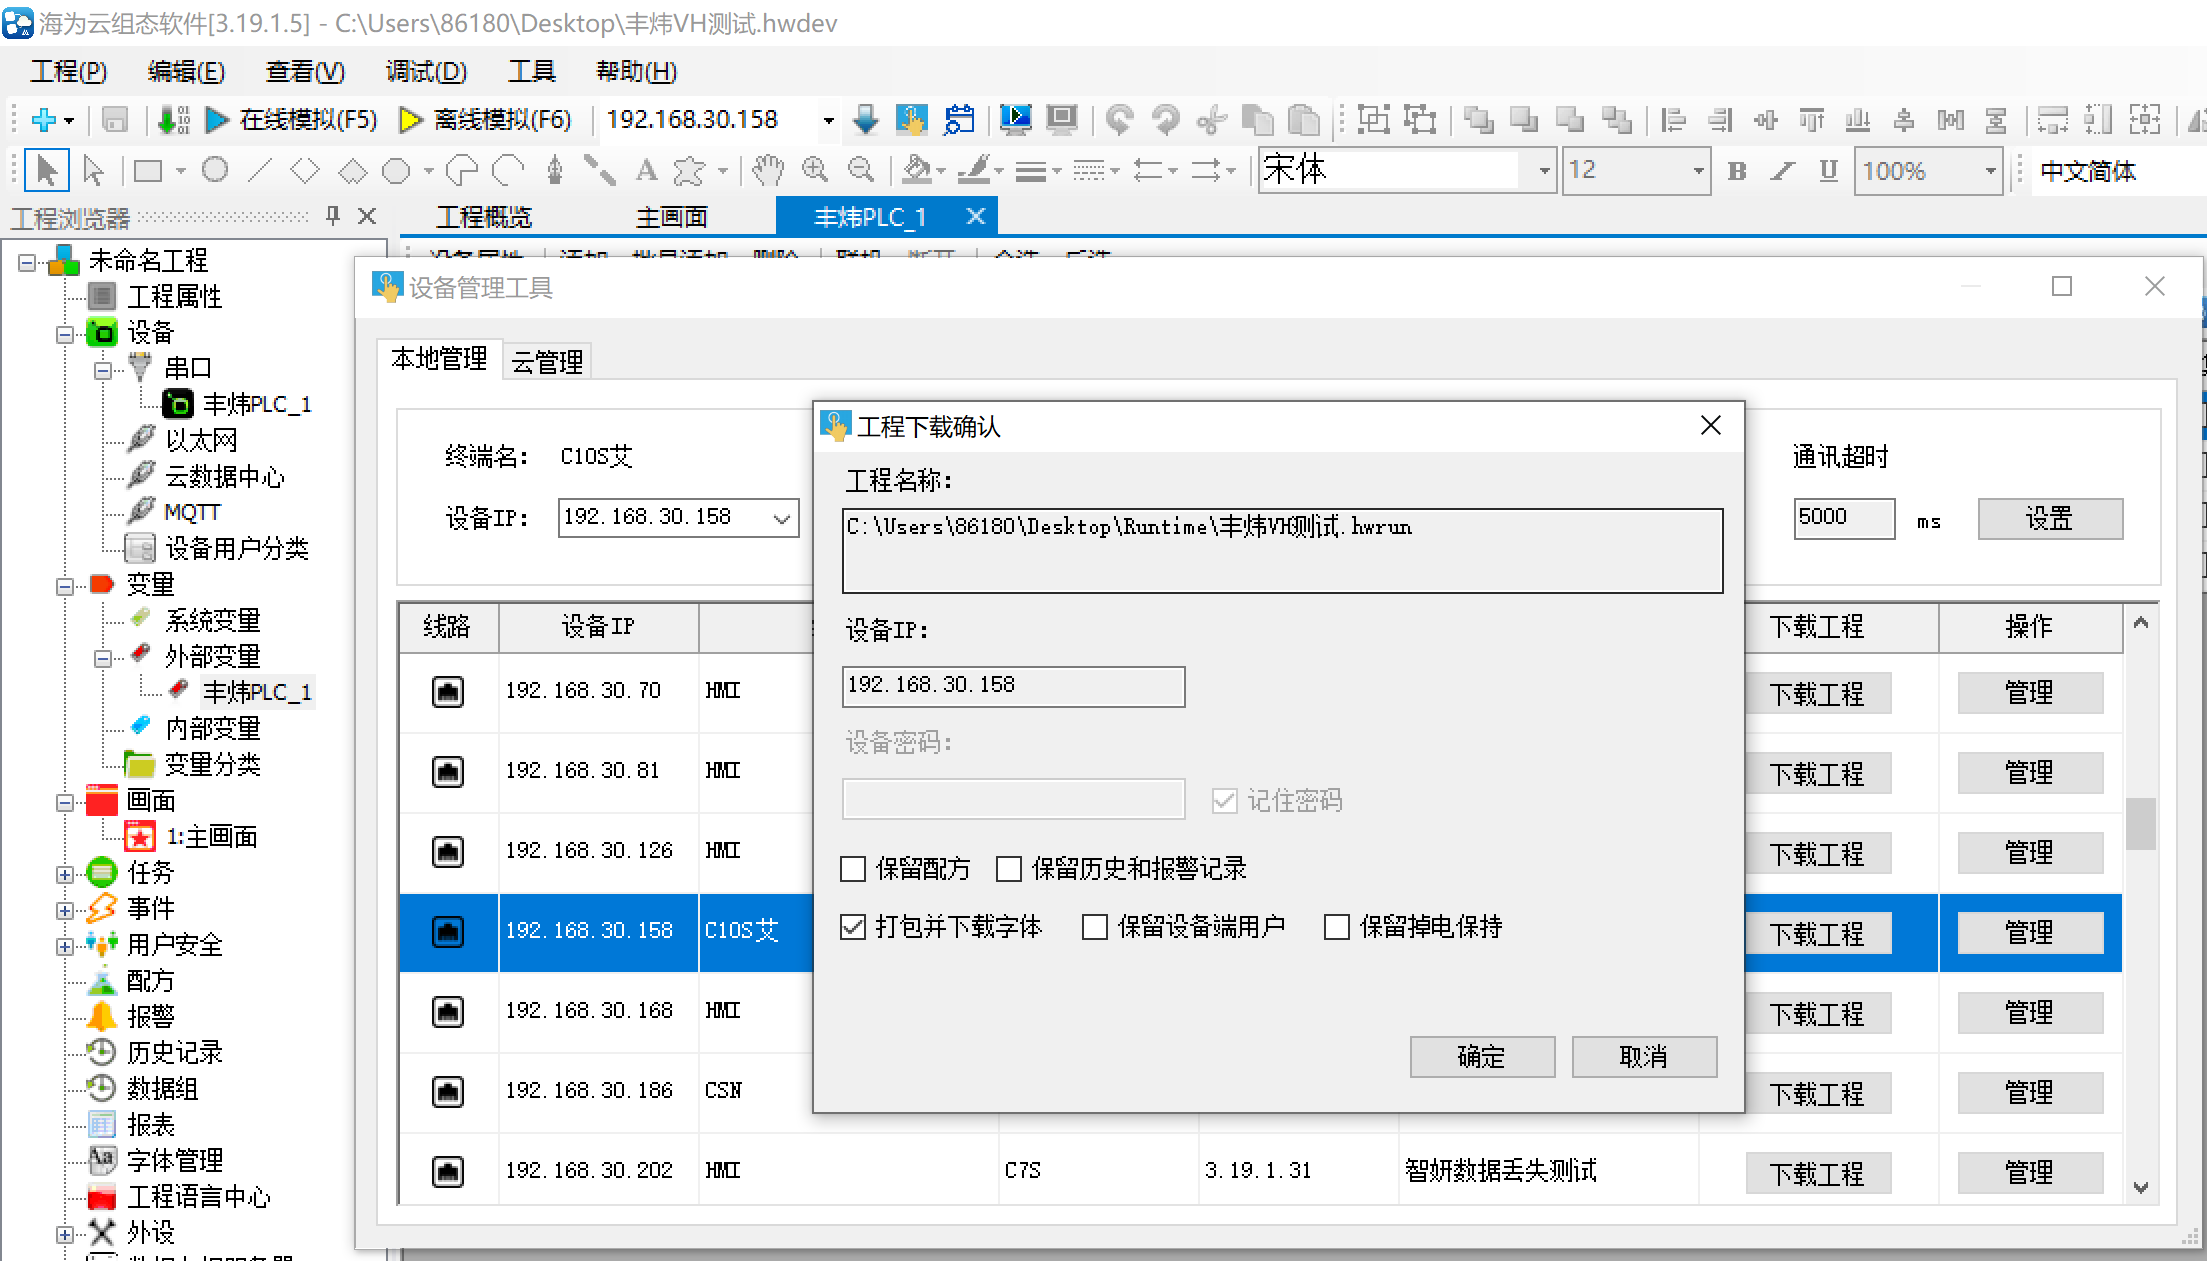Click the undo icon in toolbar
This screenshot has width=2207, height=1261.
pyautogui.click(x=1119, y=120)
